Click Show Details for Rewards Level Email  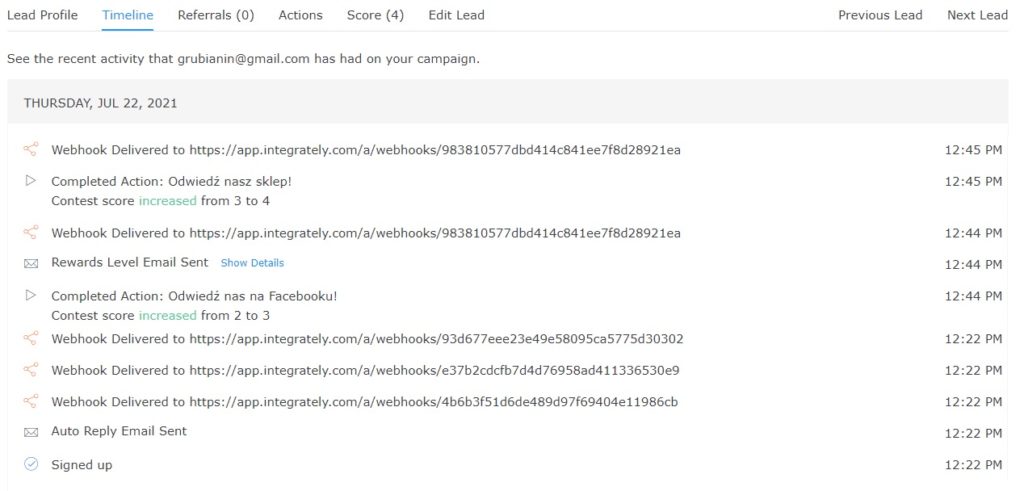tap(252, 263)
